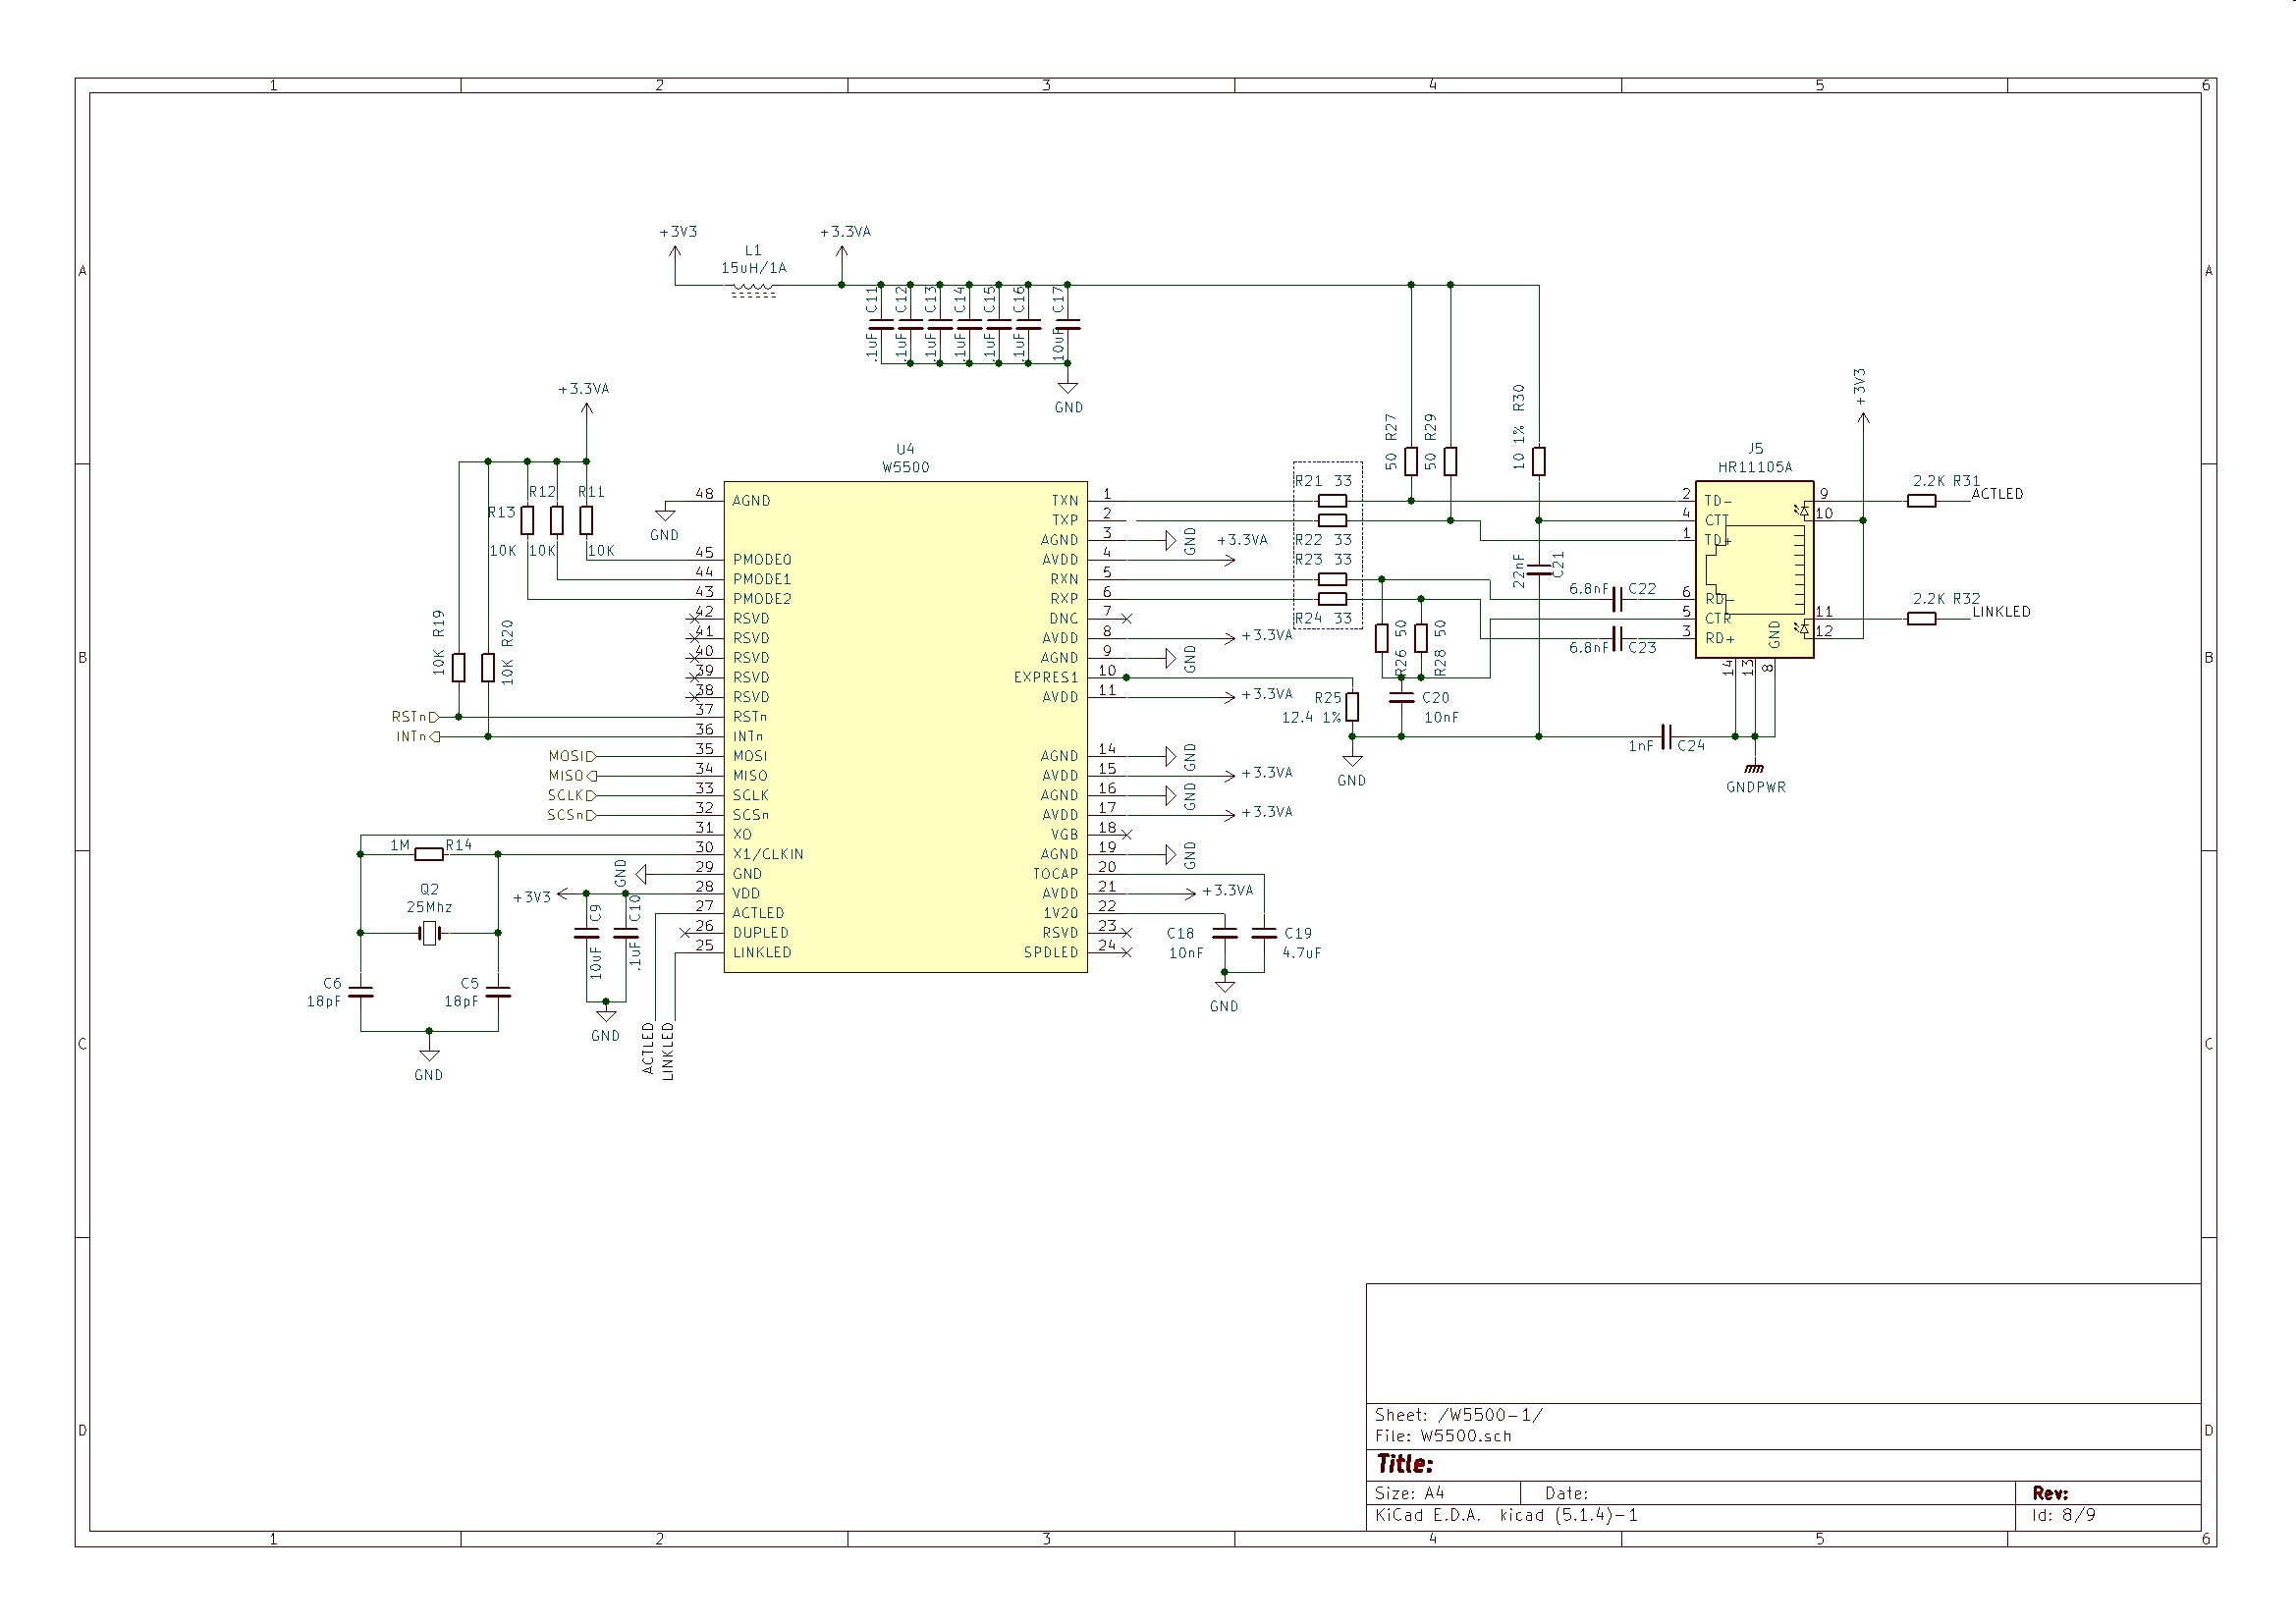The width and height of the screenshot is (2296, 1623).
Task: Click the MISO hierarchical label
Action: click(x=572, y=776)
